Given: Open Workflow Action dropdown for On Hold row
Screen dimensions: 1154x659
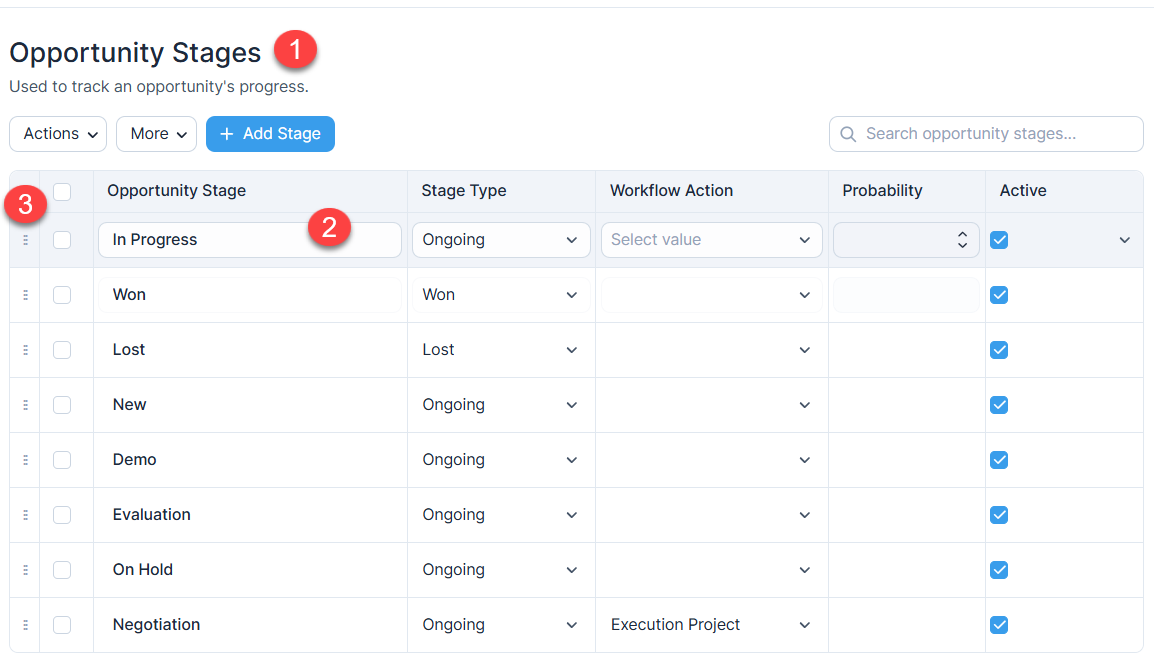Looking at the screenshot, I should pos(712,570).
